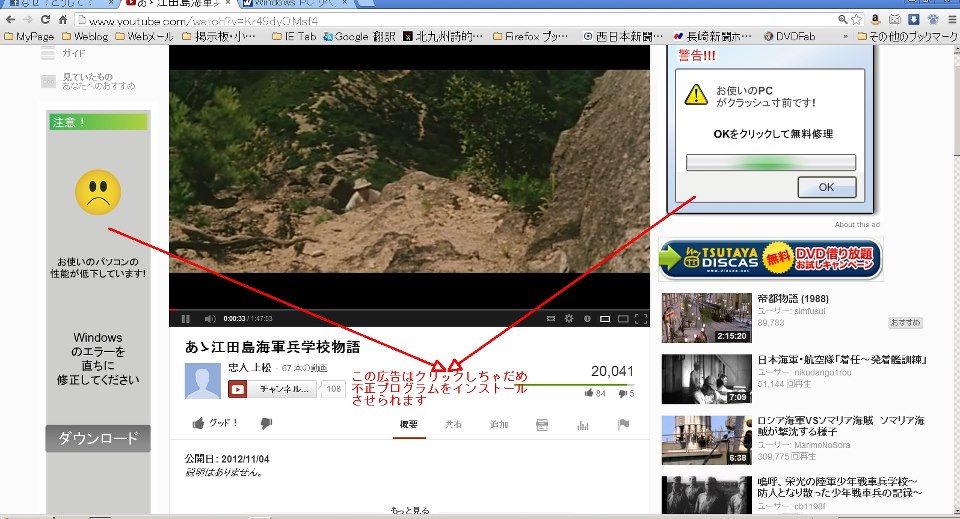Mute the video with the speaker icon
This screenshot has width=960, height=519.
click(x=210, y=319)
